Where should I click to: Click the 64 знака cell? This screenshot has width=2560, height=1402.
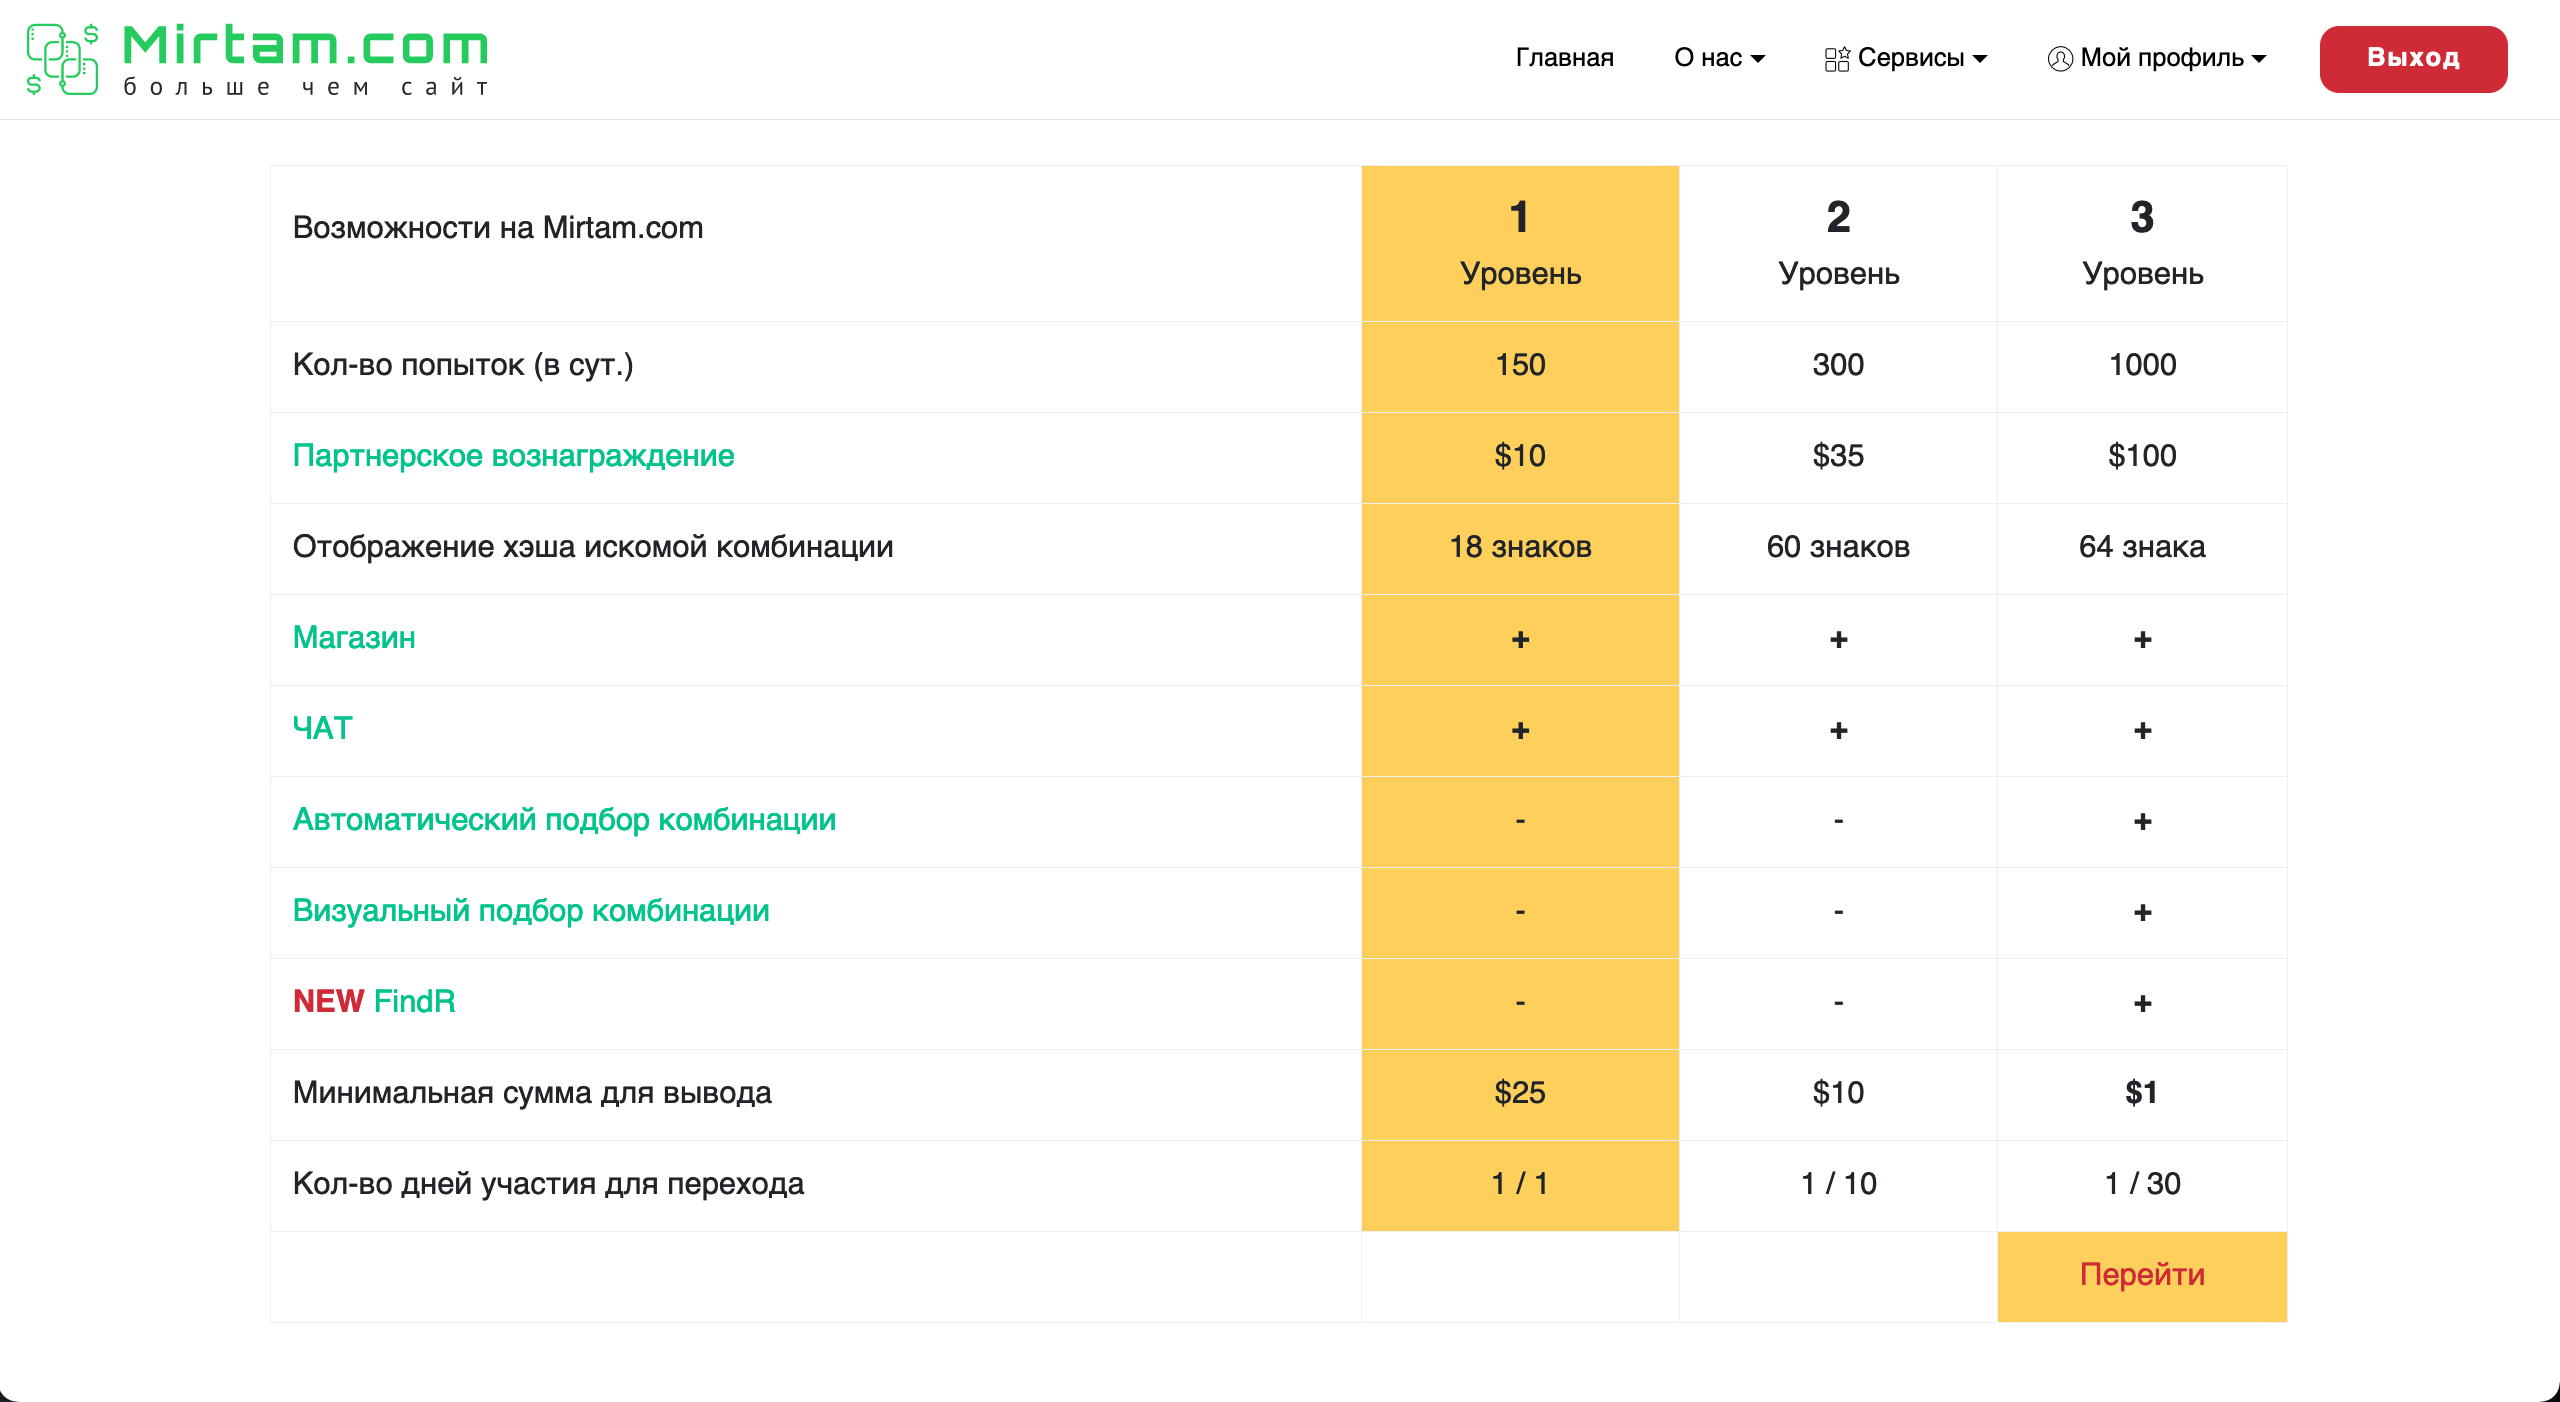[x=2142, y=547]
